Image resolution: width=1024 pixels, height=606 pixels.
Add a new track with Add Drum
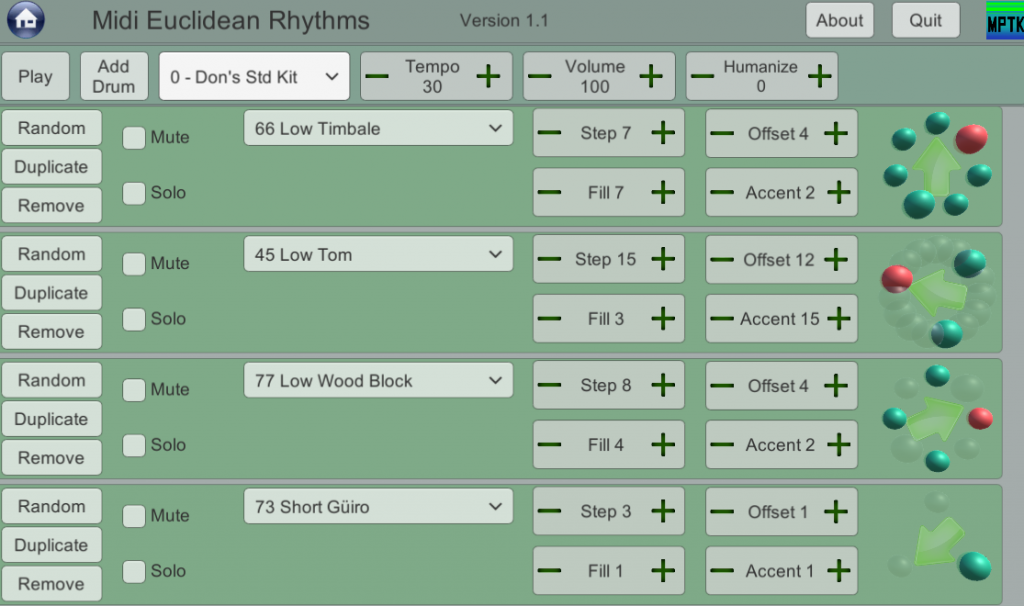[x=114, y=76]
